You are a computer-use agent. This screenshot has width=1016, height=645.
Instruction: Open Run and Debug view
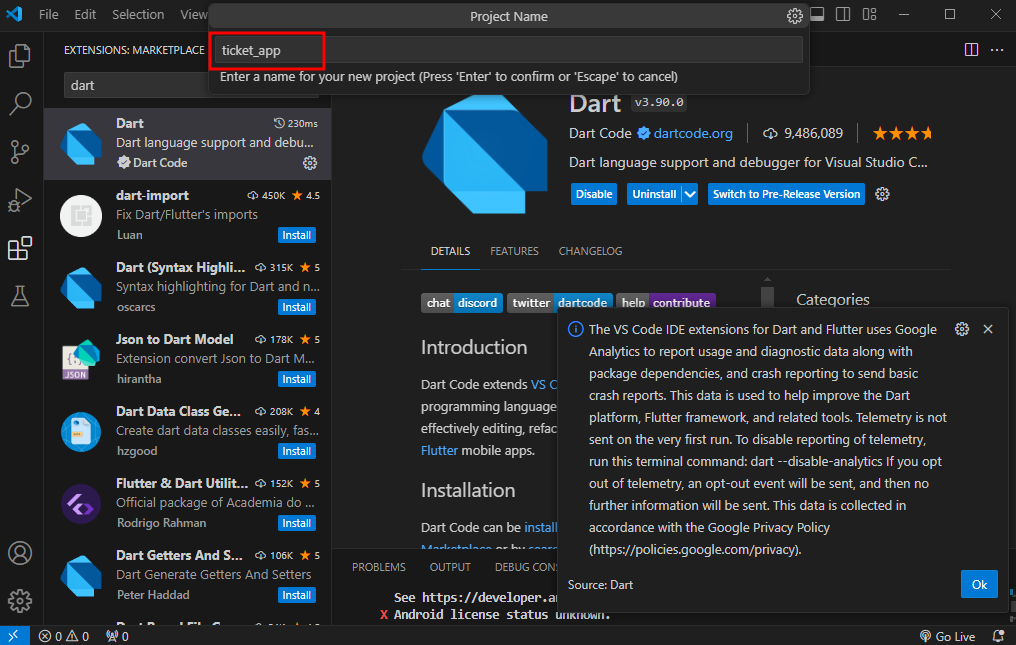click(x=19, y=200)
